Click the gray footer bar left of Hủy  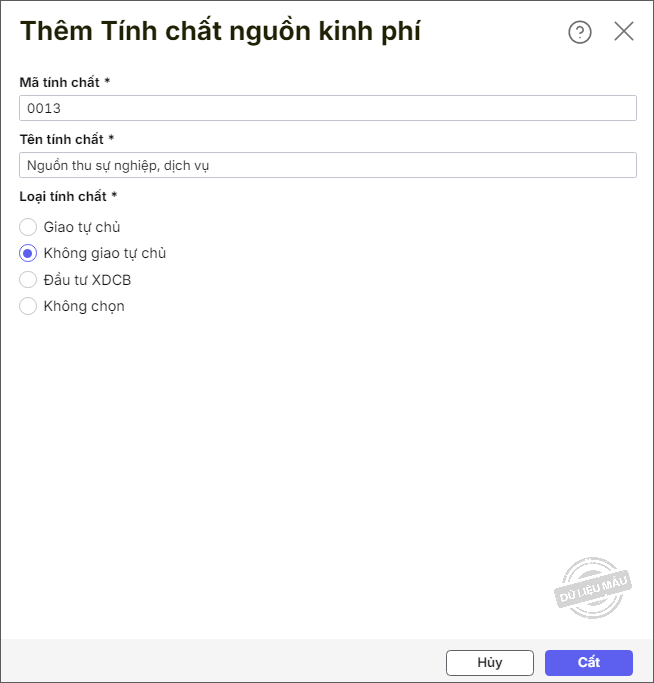point(220,661)
